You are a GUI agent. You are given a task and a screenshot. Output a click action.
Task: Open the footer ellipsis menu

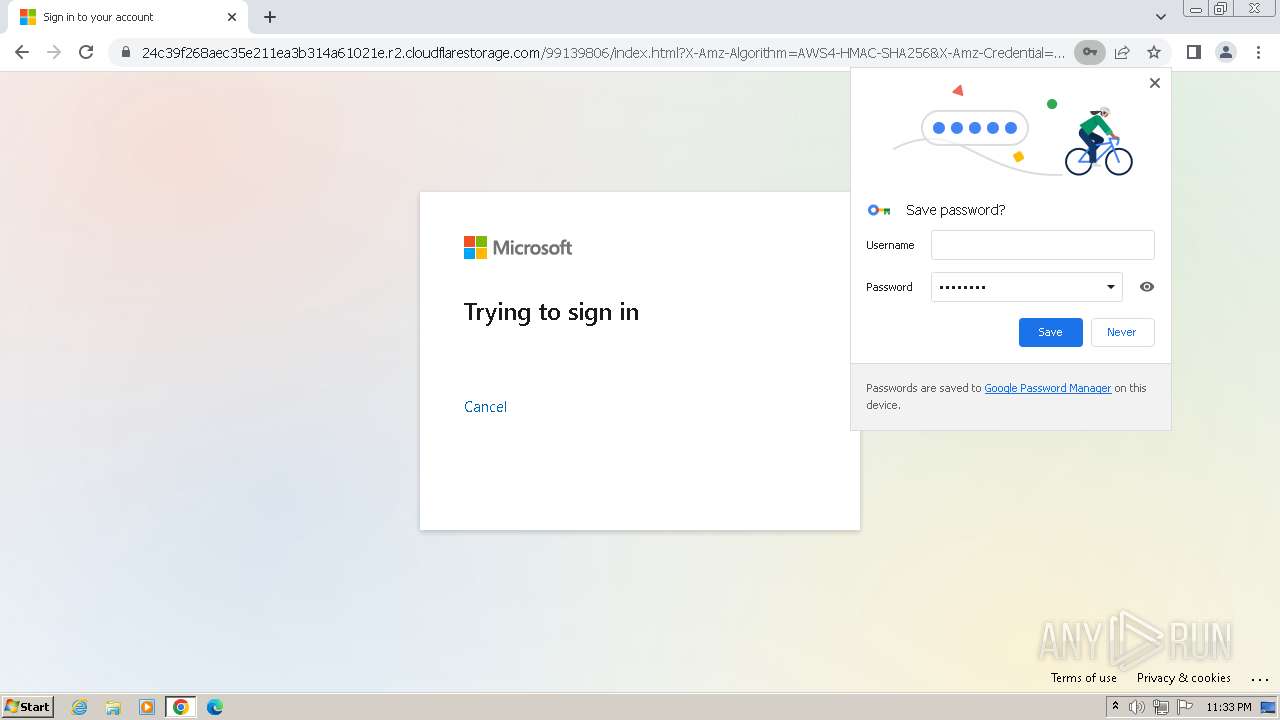click(x=1259, y=679)
